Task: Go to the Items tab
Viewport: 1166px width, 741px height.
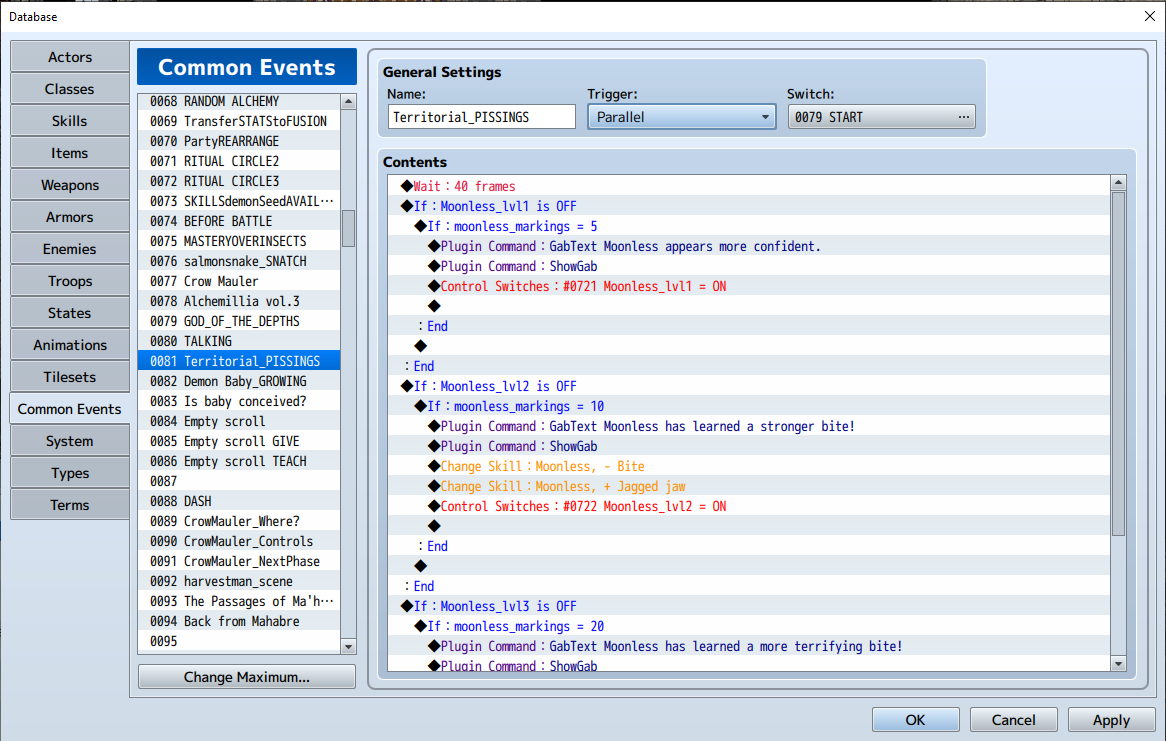Action: pos(70,153)
